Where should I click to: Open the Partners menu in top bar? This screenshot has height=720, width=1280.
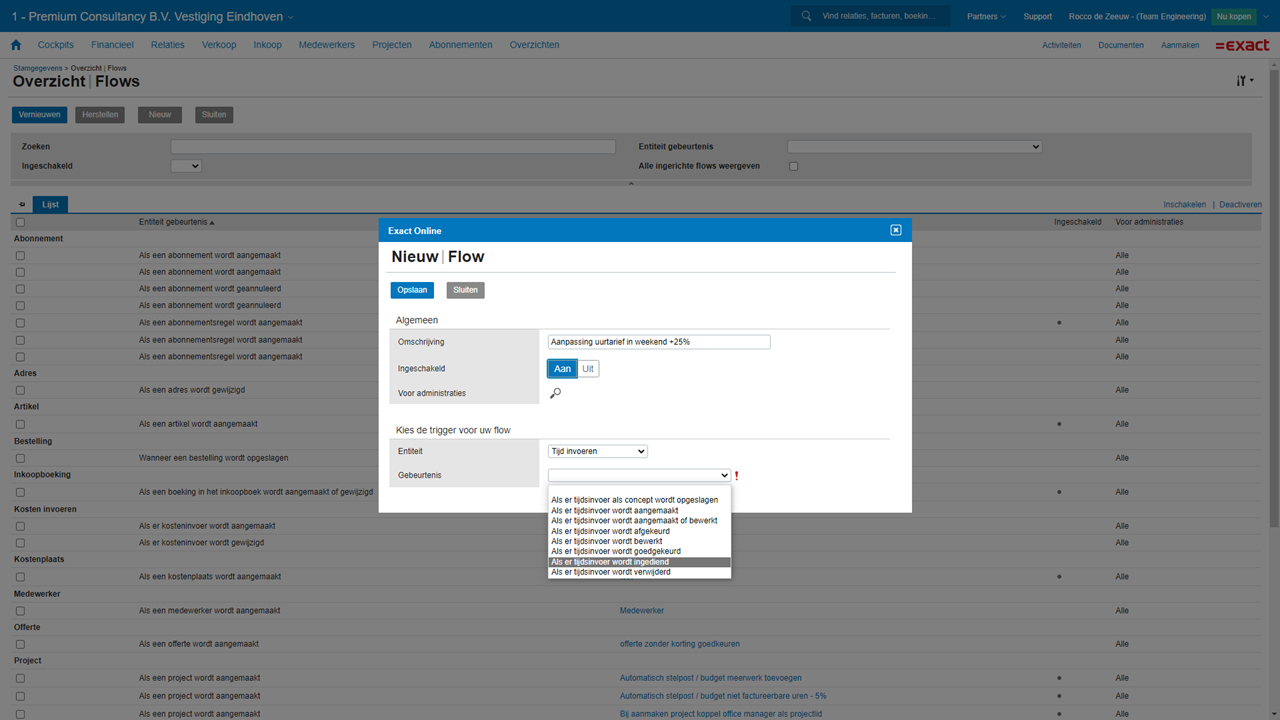pyautogui.click(x=985, y=16)
